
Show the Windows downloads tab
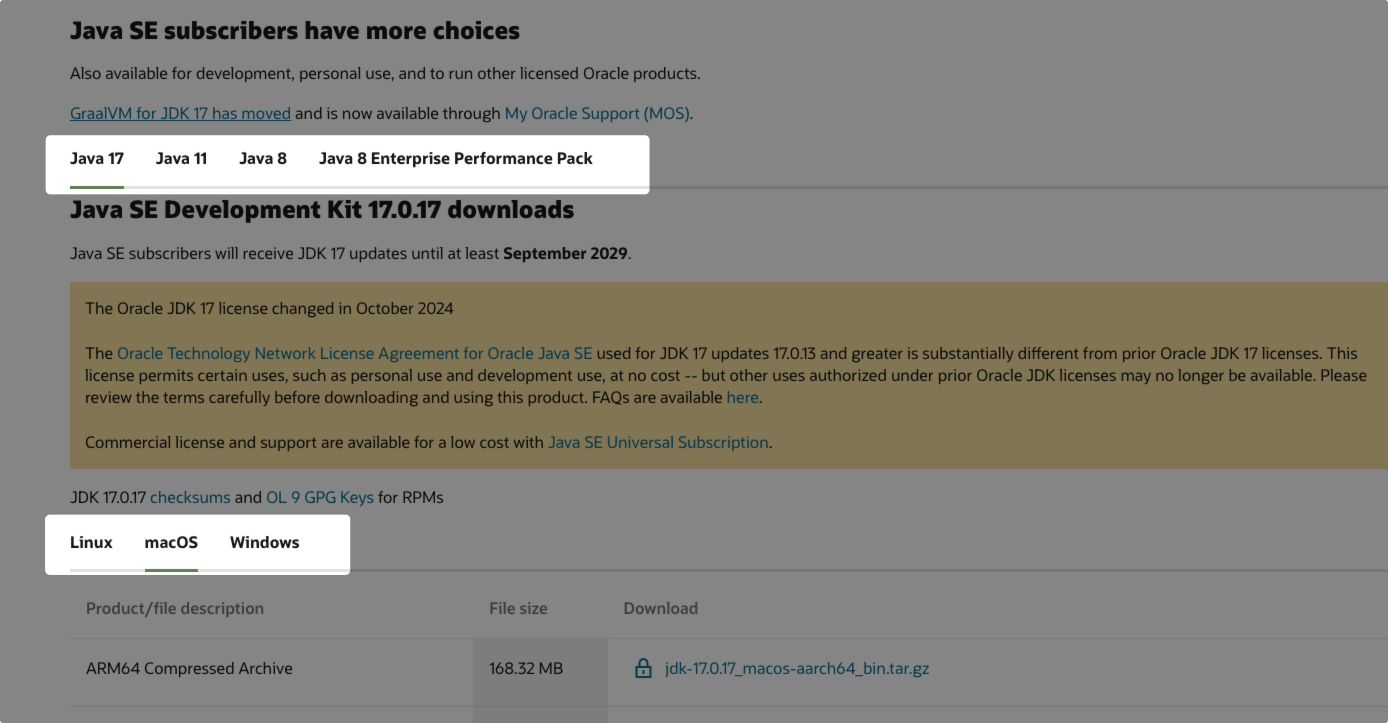click(x=264, y=542)
